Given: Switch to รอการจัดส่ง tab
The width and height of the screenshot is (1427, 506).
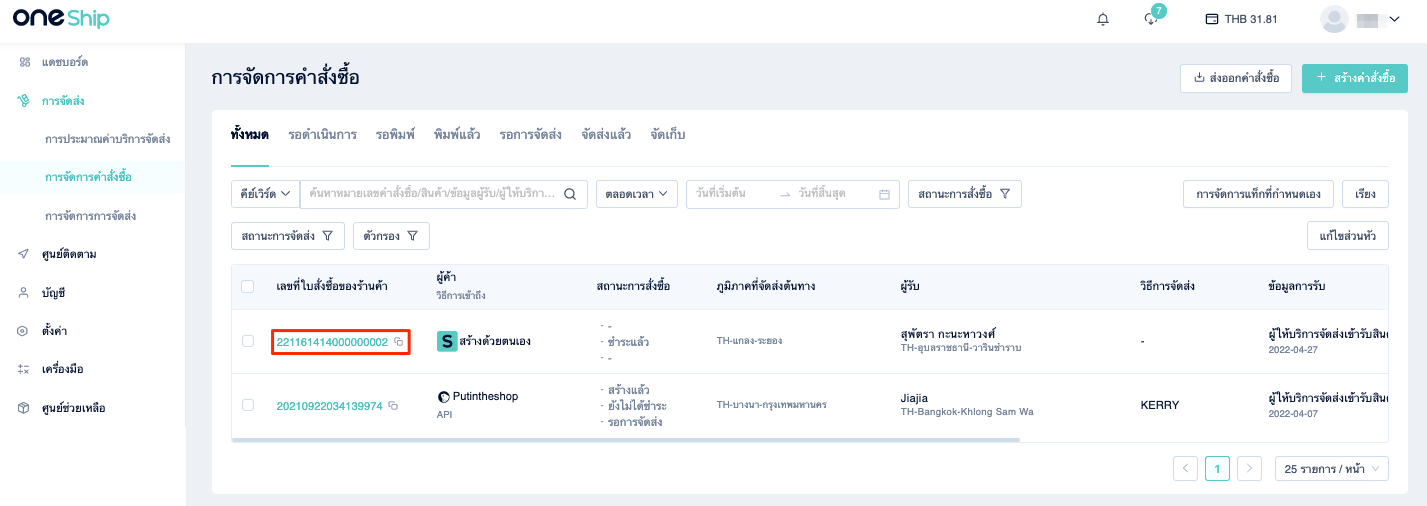Looking at the screenshot, I should [530, 134].
